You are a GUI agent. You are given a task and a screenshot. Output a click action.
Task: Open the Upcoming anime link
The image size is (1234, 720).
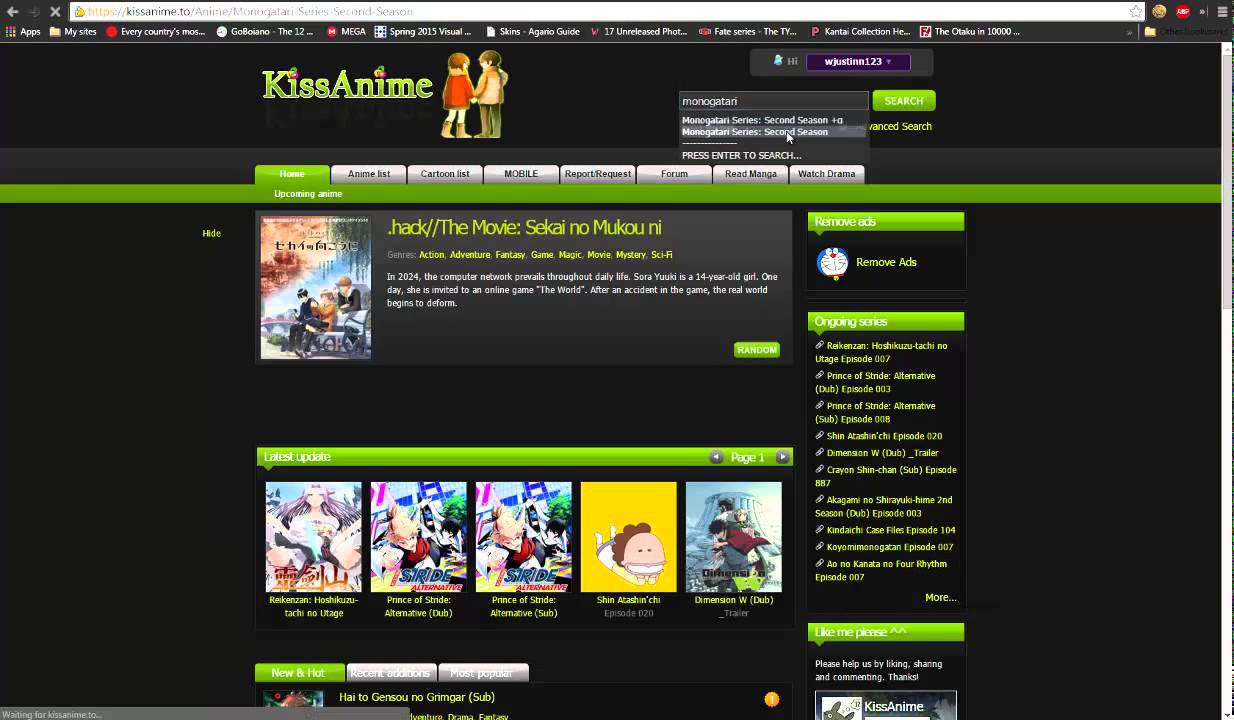tap(308, 194)
